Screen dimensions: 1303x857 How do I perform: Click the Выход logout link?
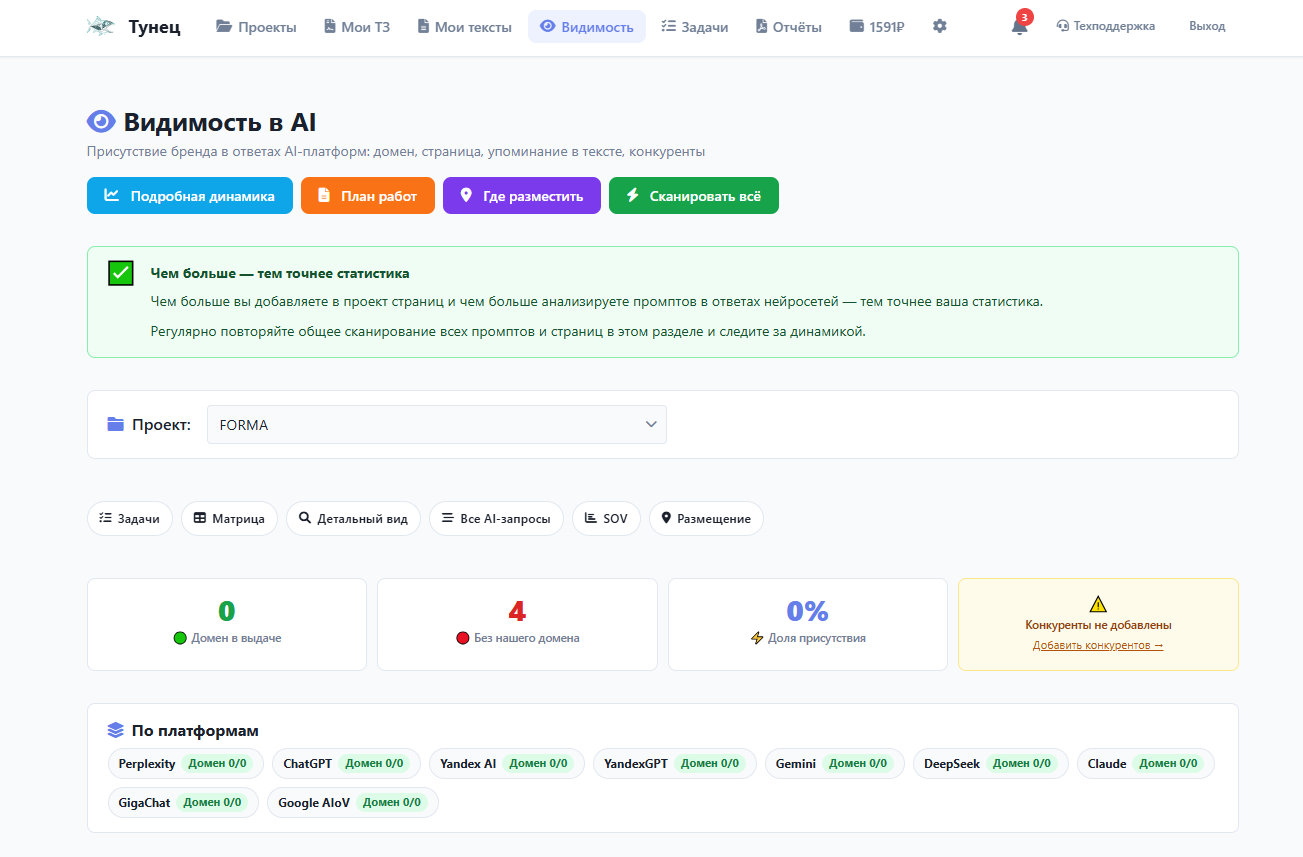click(x=1207, y=27)
